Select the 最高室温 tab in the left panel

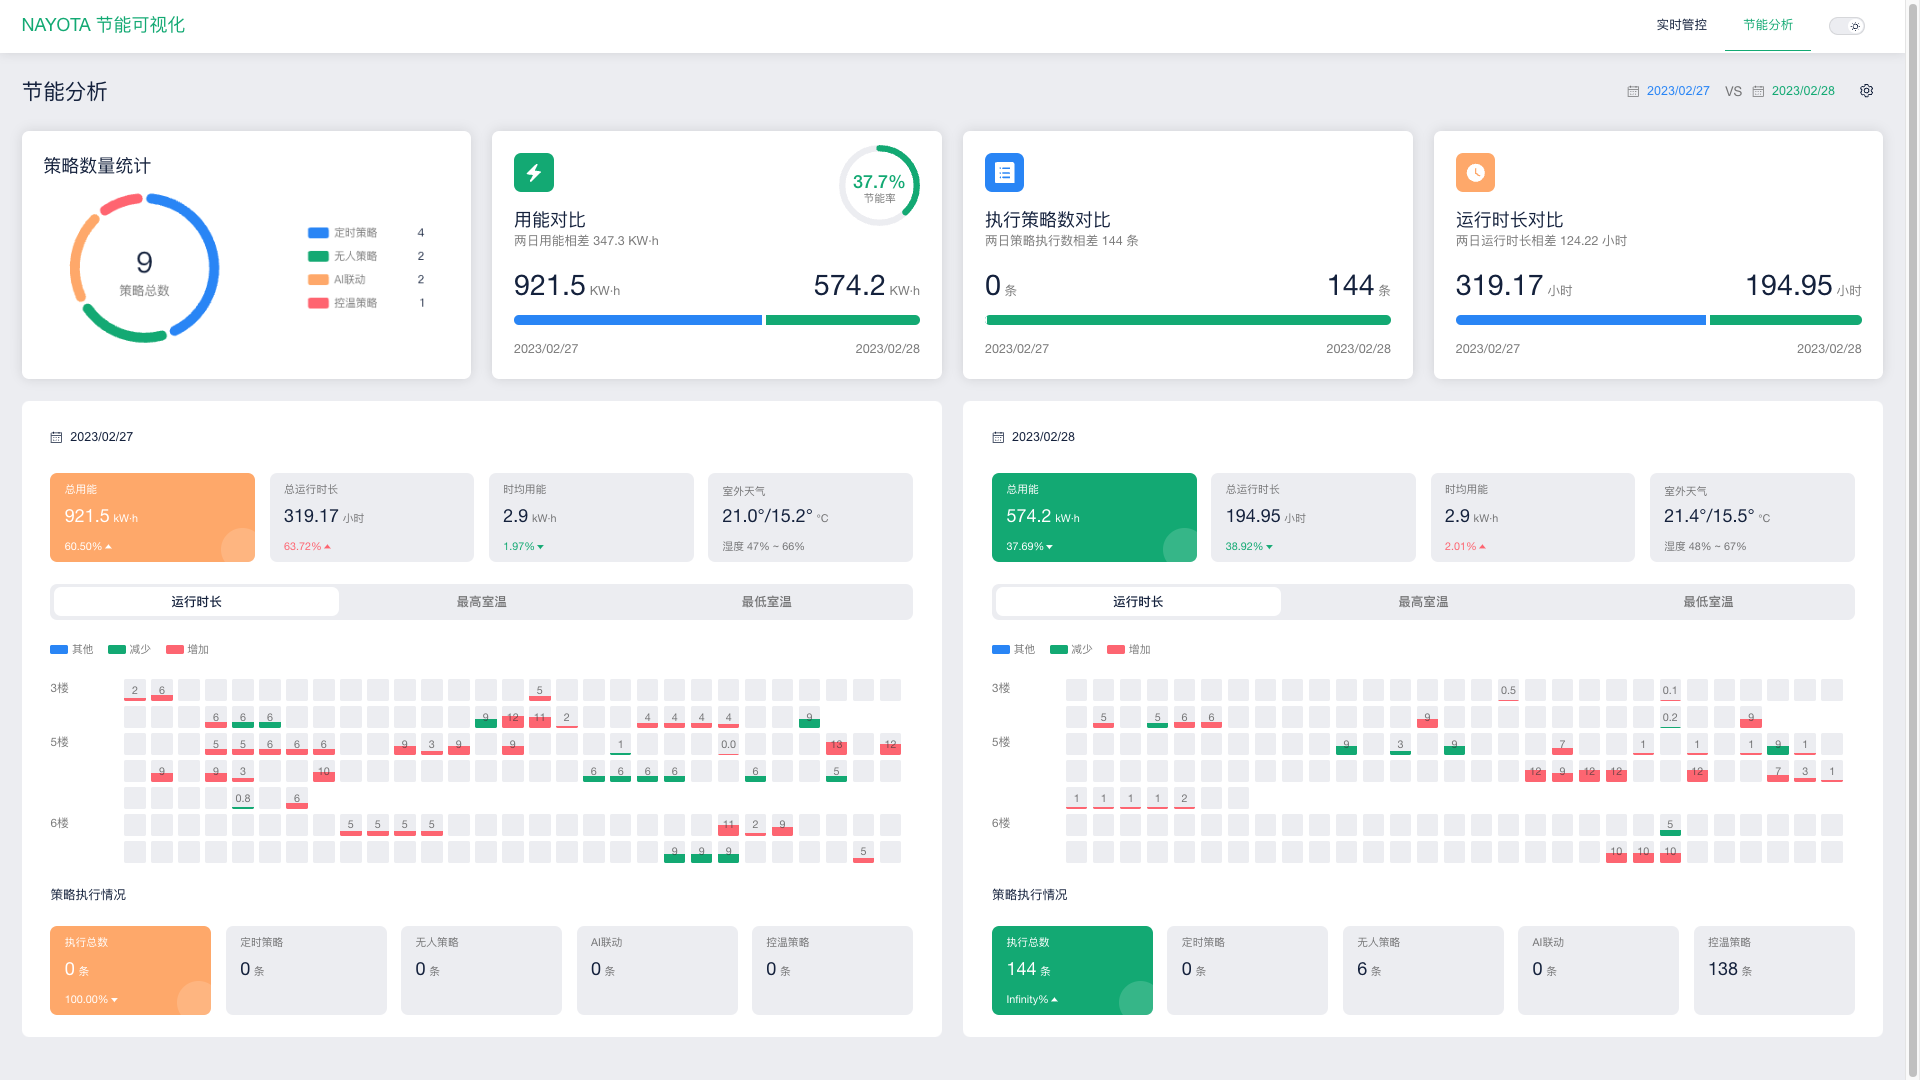(481, 602)
